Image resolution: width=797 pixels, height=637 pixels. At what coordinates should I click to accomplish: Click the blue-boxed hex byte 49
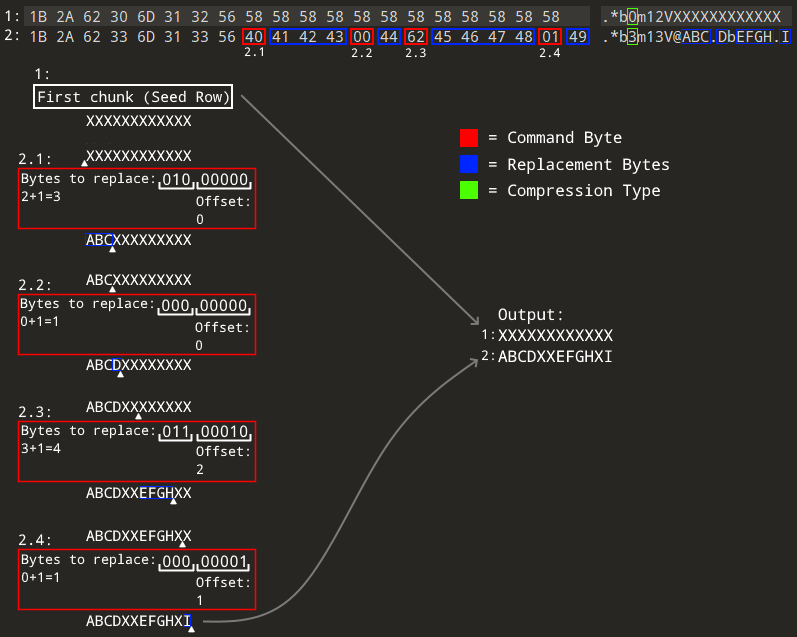(x=577, y=37)
